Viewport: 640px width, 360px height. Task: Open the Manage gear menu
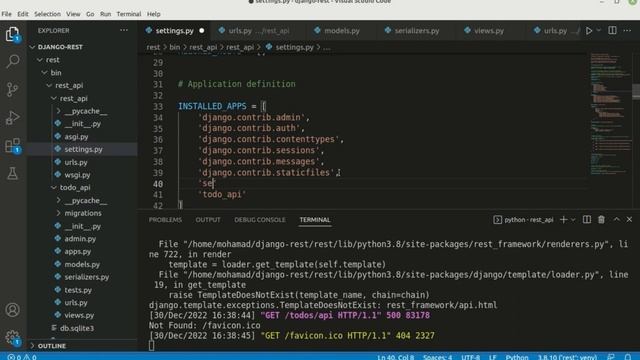tap(13, 337)
